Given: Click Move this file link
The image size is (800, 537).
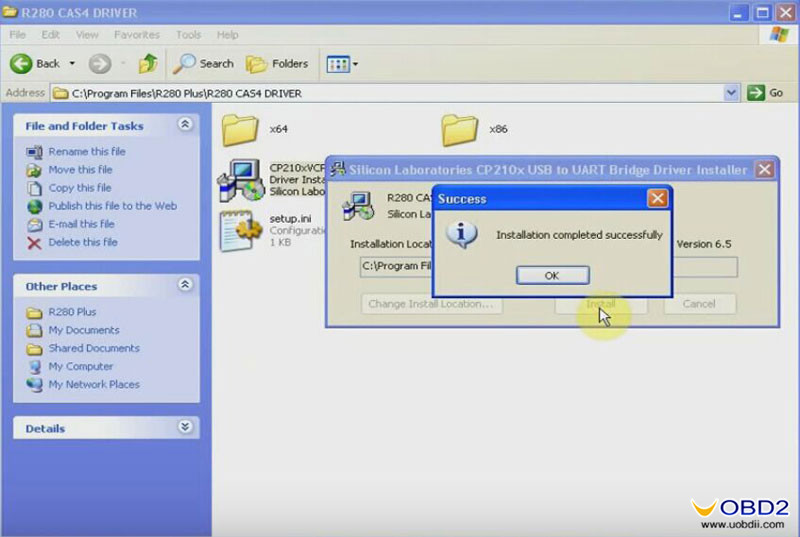Looking at the screenshot, I should [80, 169].
